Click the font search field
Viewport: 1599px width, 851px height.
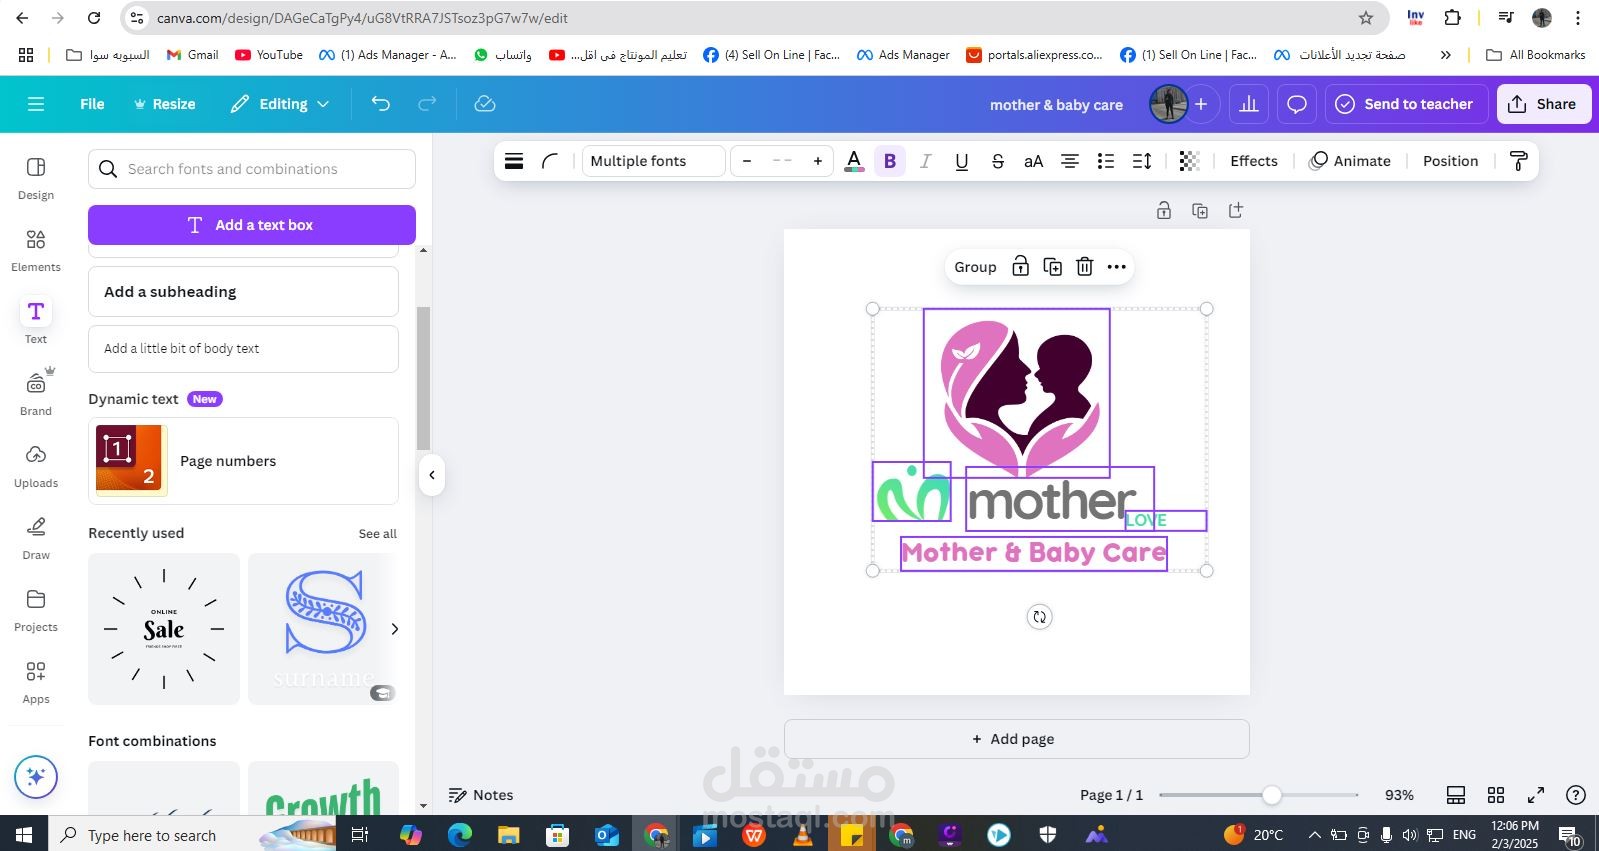tap(252, 169)
